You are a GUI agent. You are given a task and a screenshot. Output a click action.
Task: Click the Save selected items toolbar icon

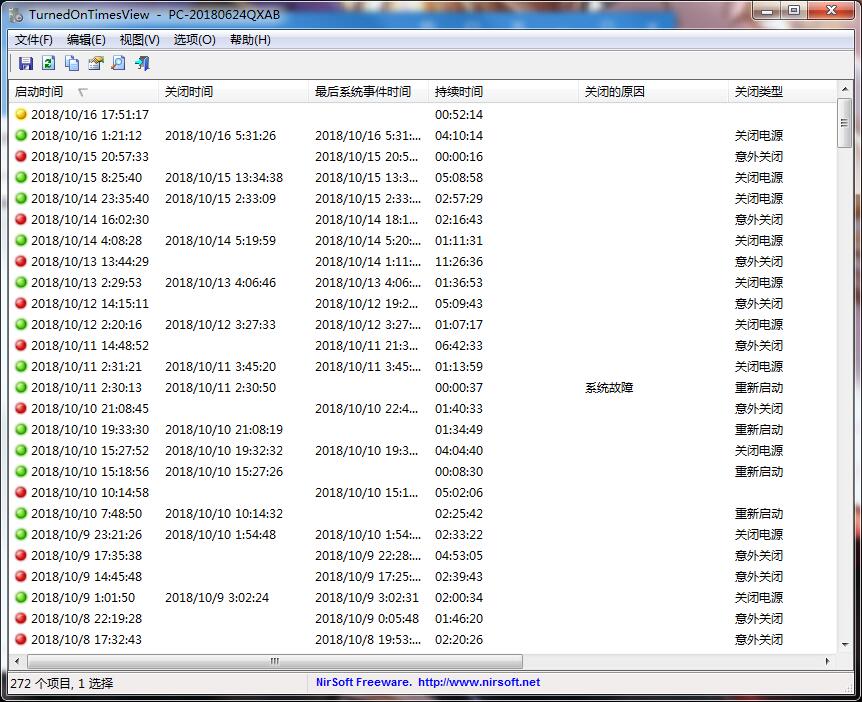pyautogui.click(x=26, y=64)
